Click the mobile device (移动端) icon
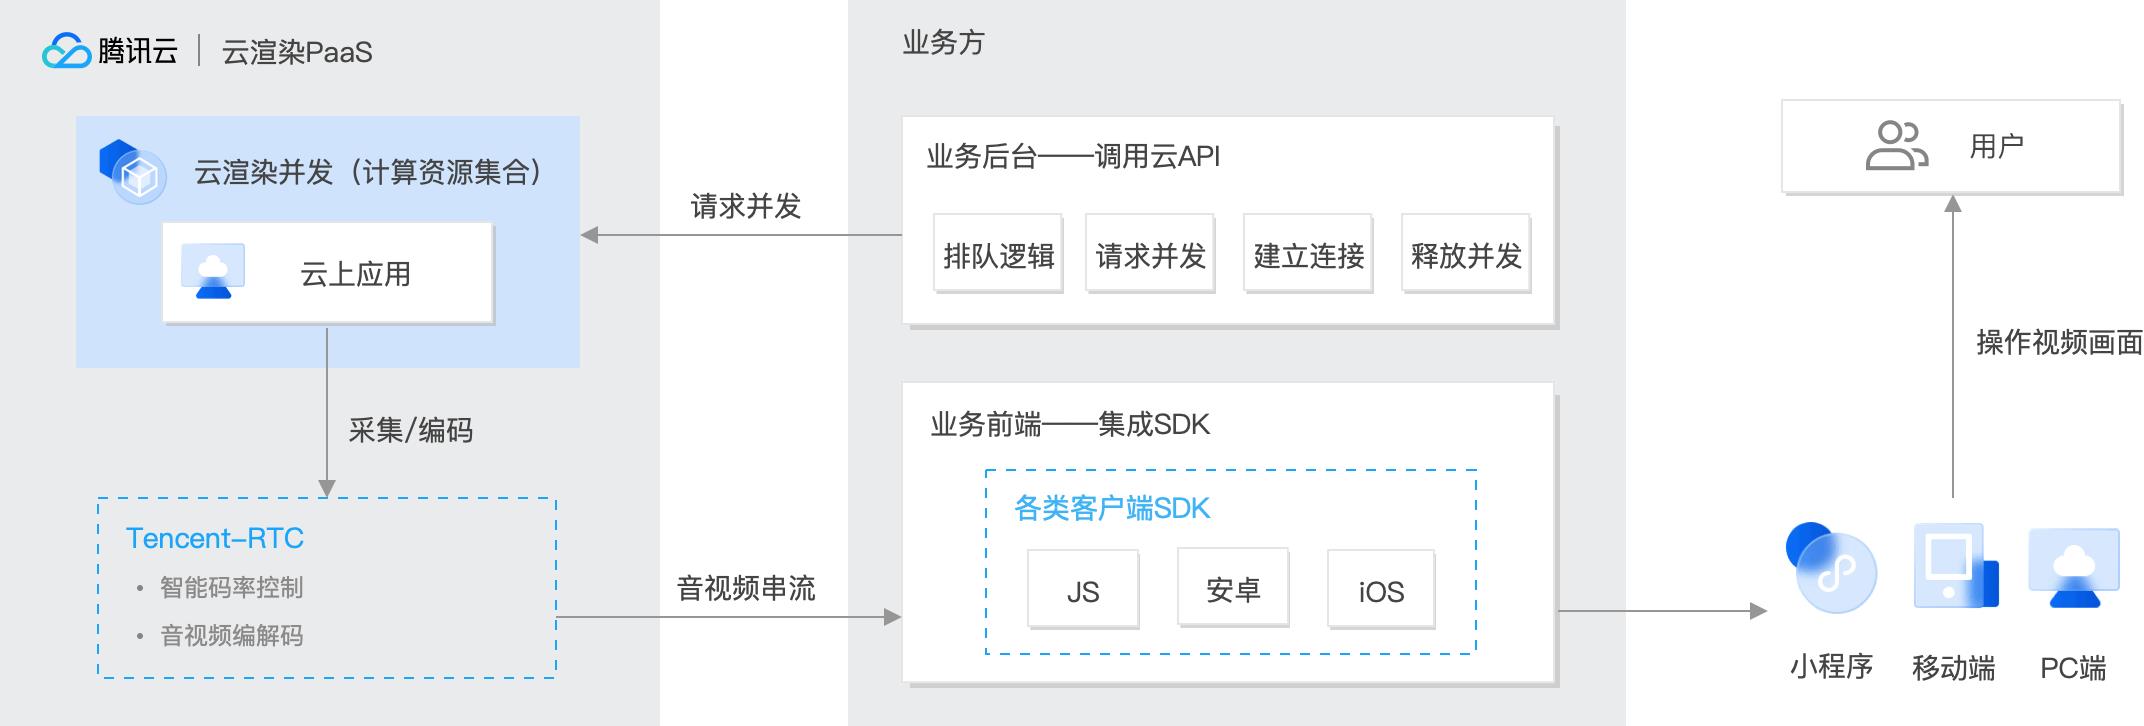 [x=1955, y=566]
